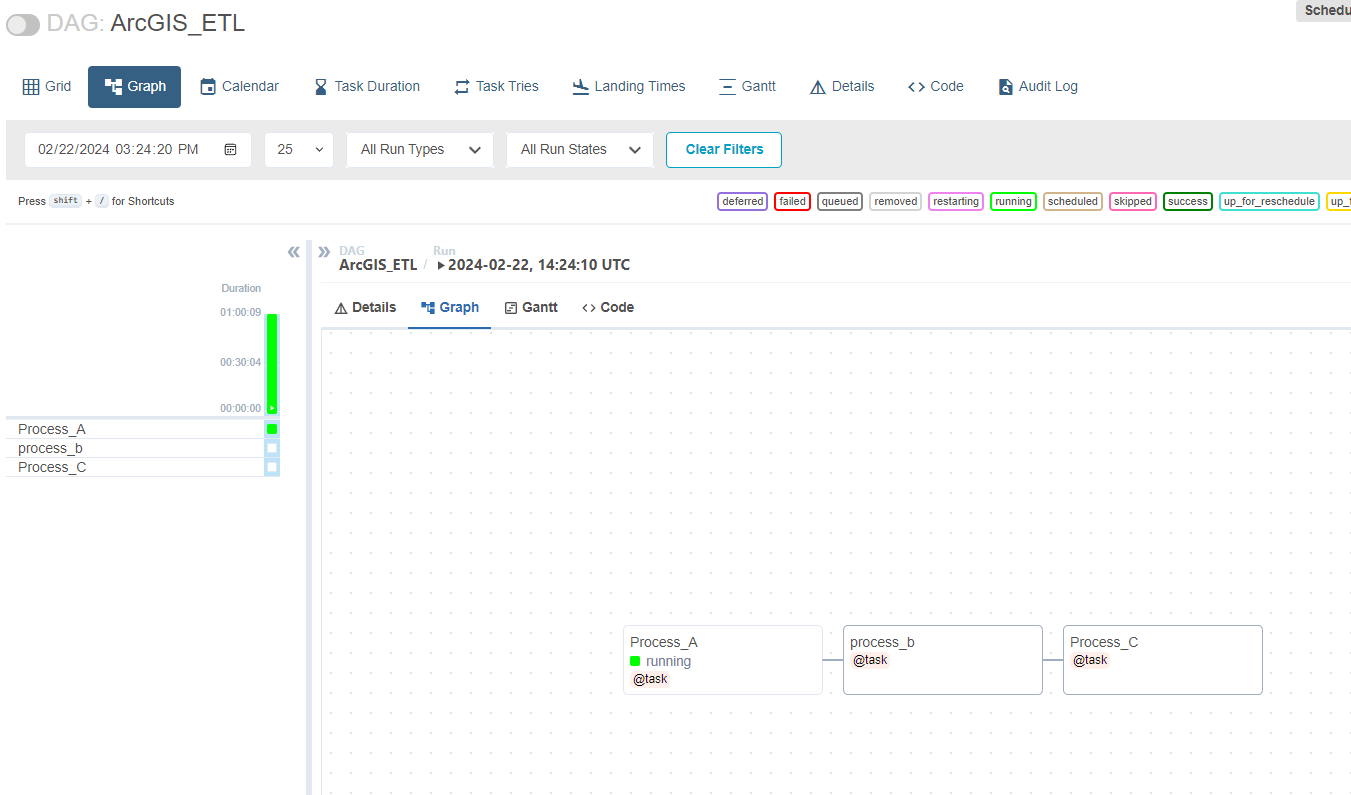Click the Clear Filters button
The width and height of the screenshot is (1351, 795).
723,149
